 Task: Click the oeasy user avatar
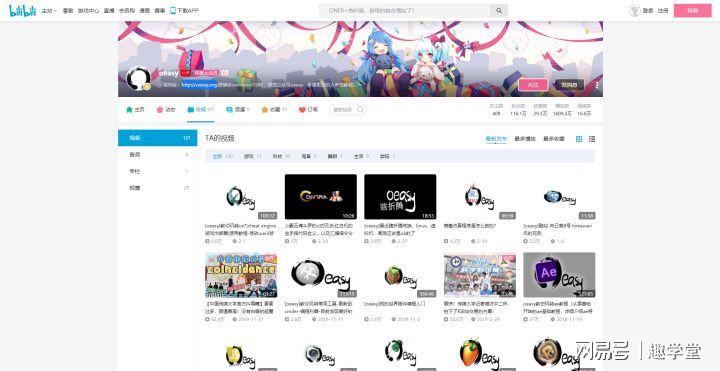(138, 79)
